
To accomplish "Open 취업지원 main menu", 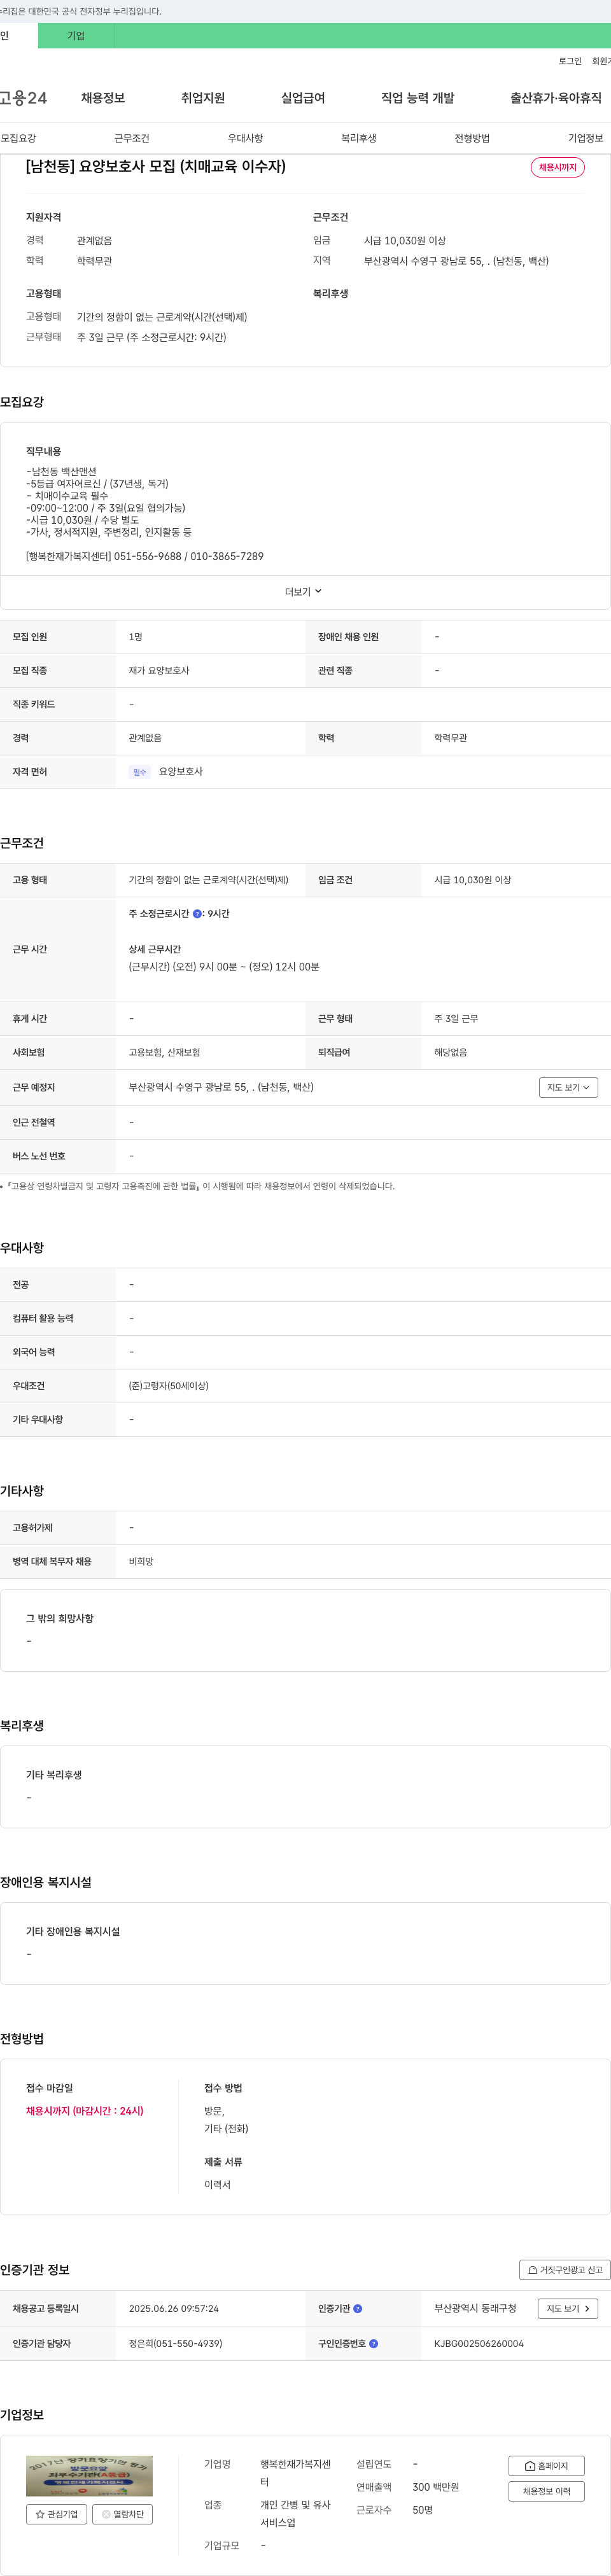I will [x=203, y=98].
